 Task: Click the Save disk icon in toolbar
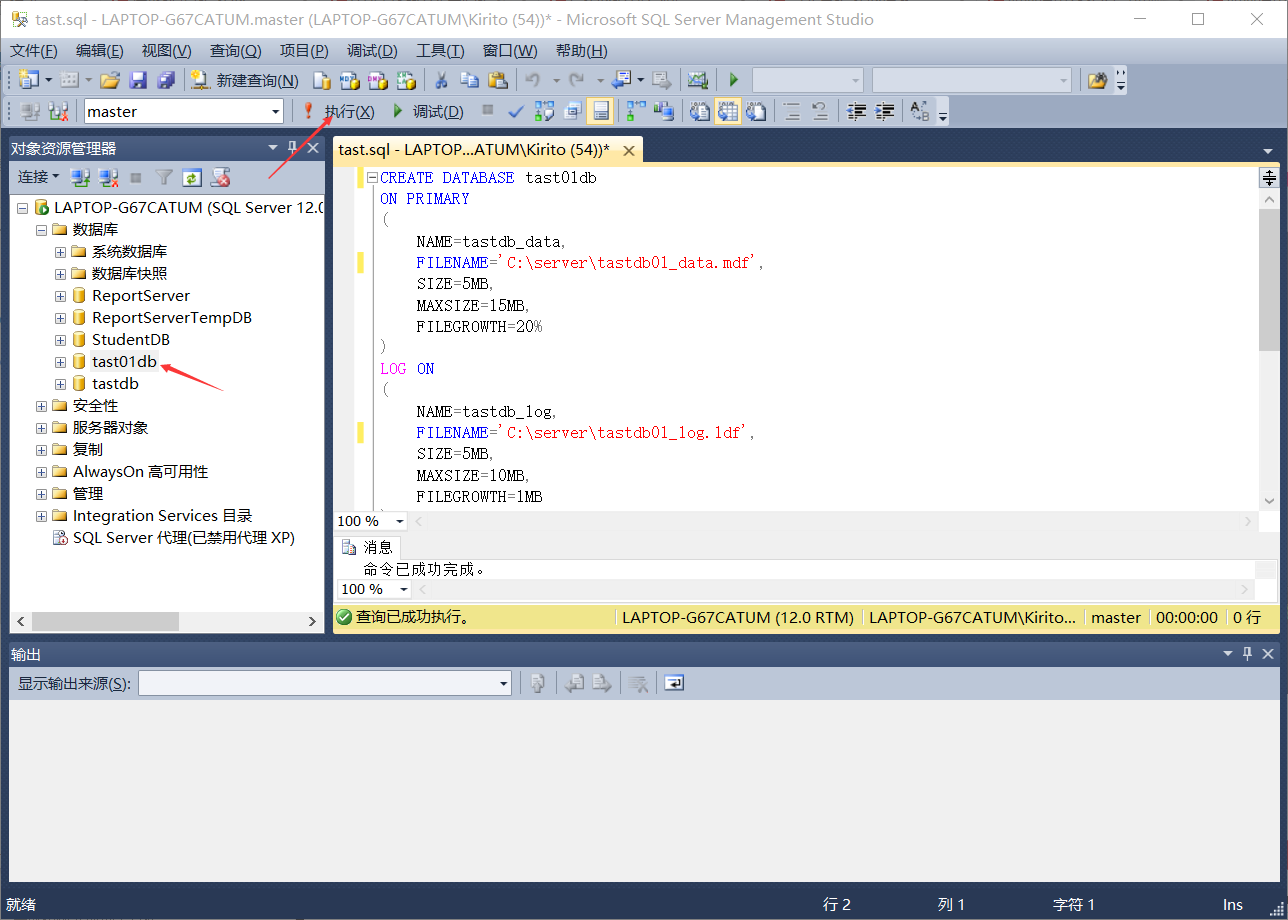click(x=138, y=80)
